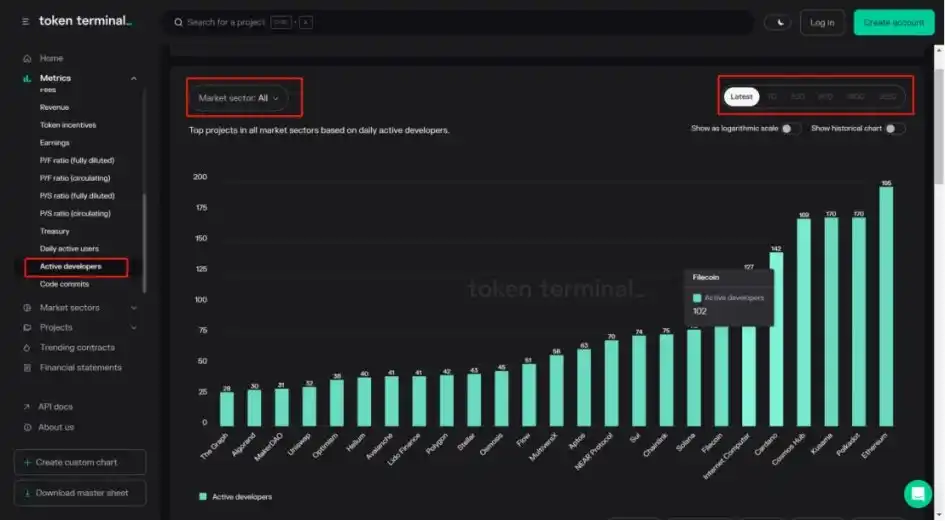Screen dimensions: 945x521
Task: Open the About us page
Action: 56,428
